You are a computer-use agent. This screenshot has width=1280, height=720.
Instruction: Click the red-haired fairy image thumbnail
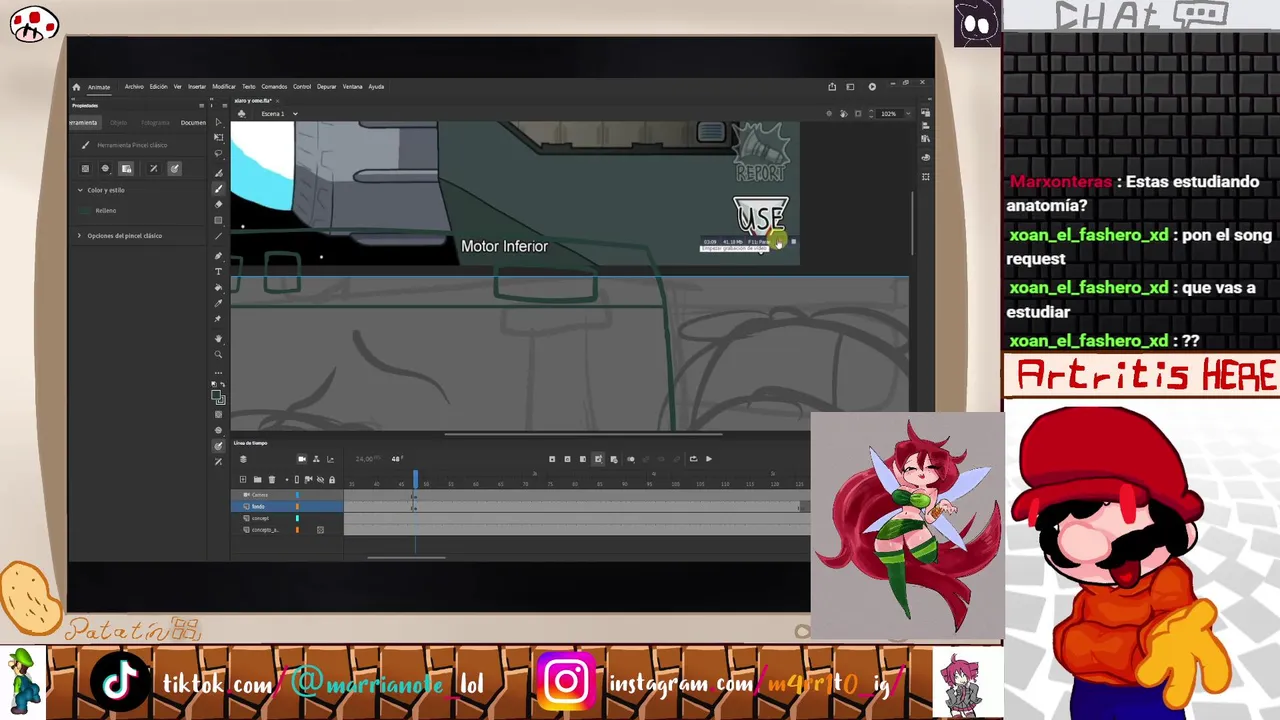907,526
